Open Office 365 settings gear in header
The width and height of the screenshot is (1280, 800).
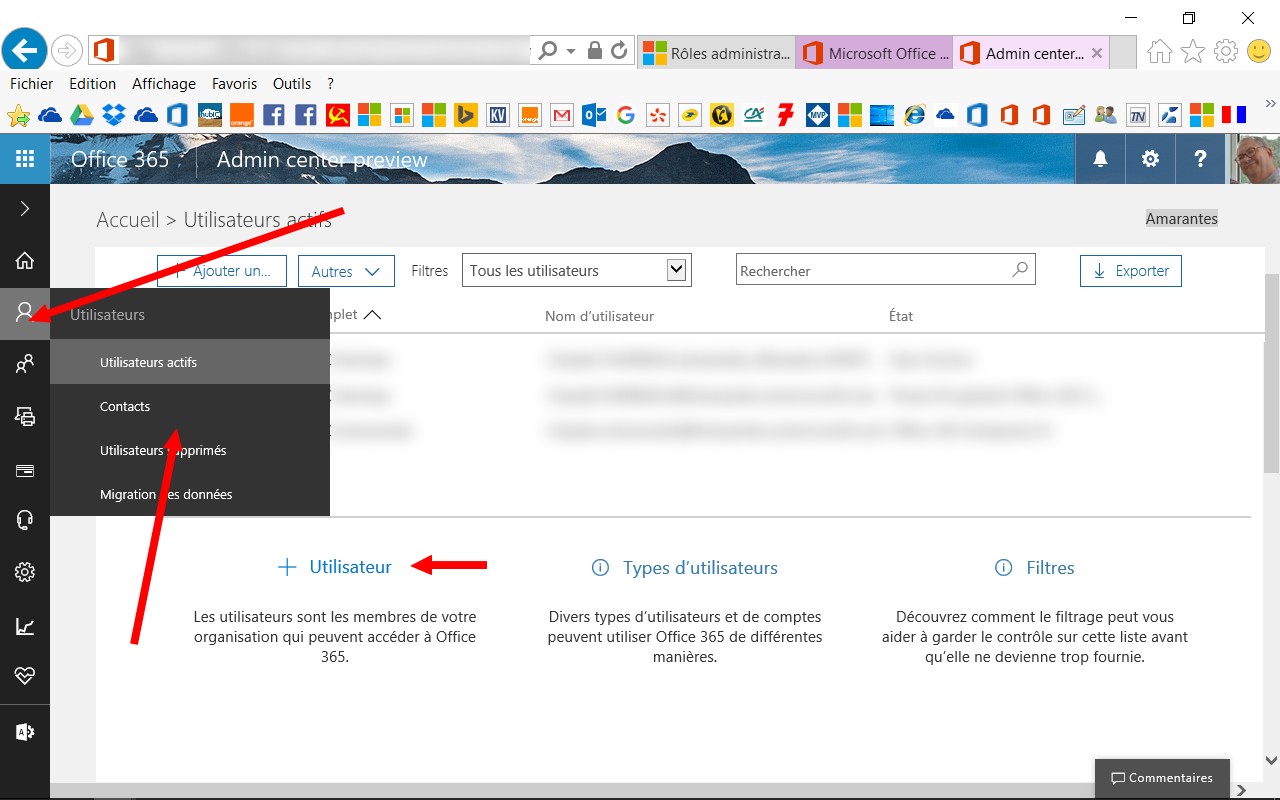tap(1150, 159)
